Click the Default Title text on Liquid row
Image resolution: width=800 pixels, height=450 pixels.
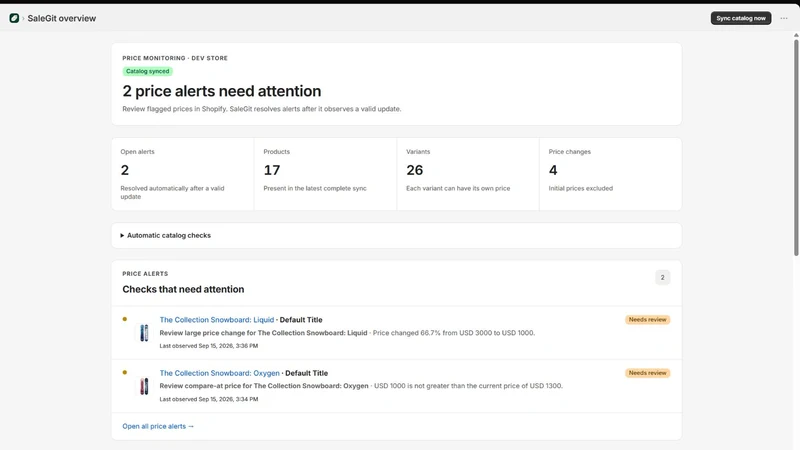point(301,320)
